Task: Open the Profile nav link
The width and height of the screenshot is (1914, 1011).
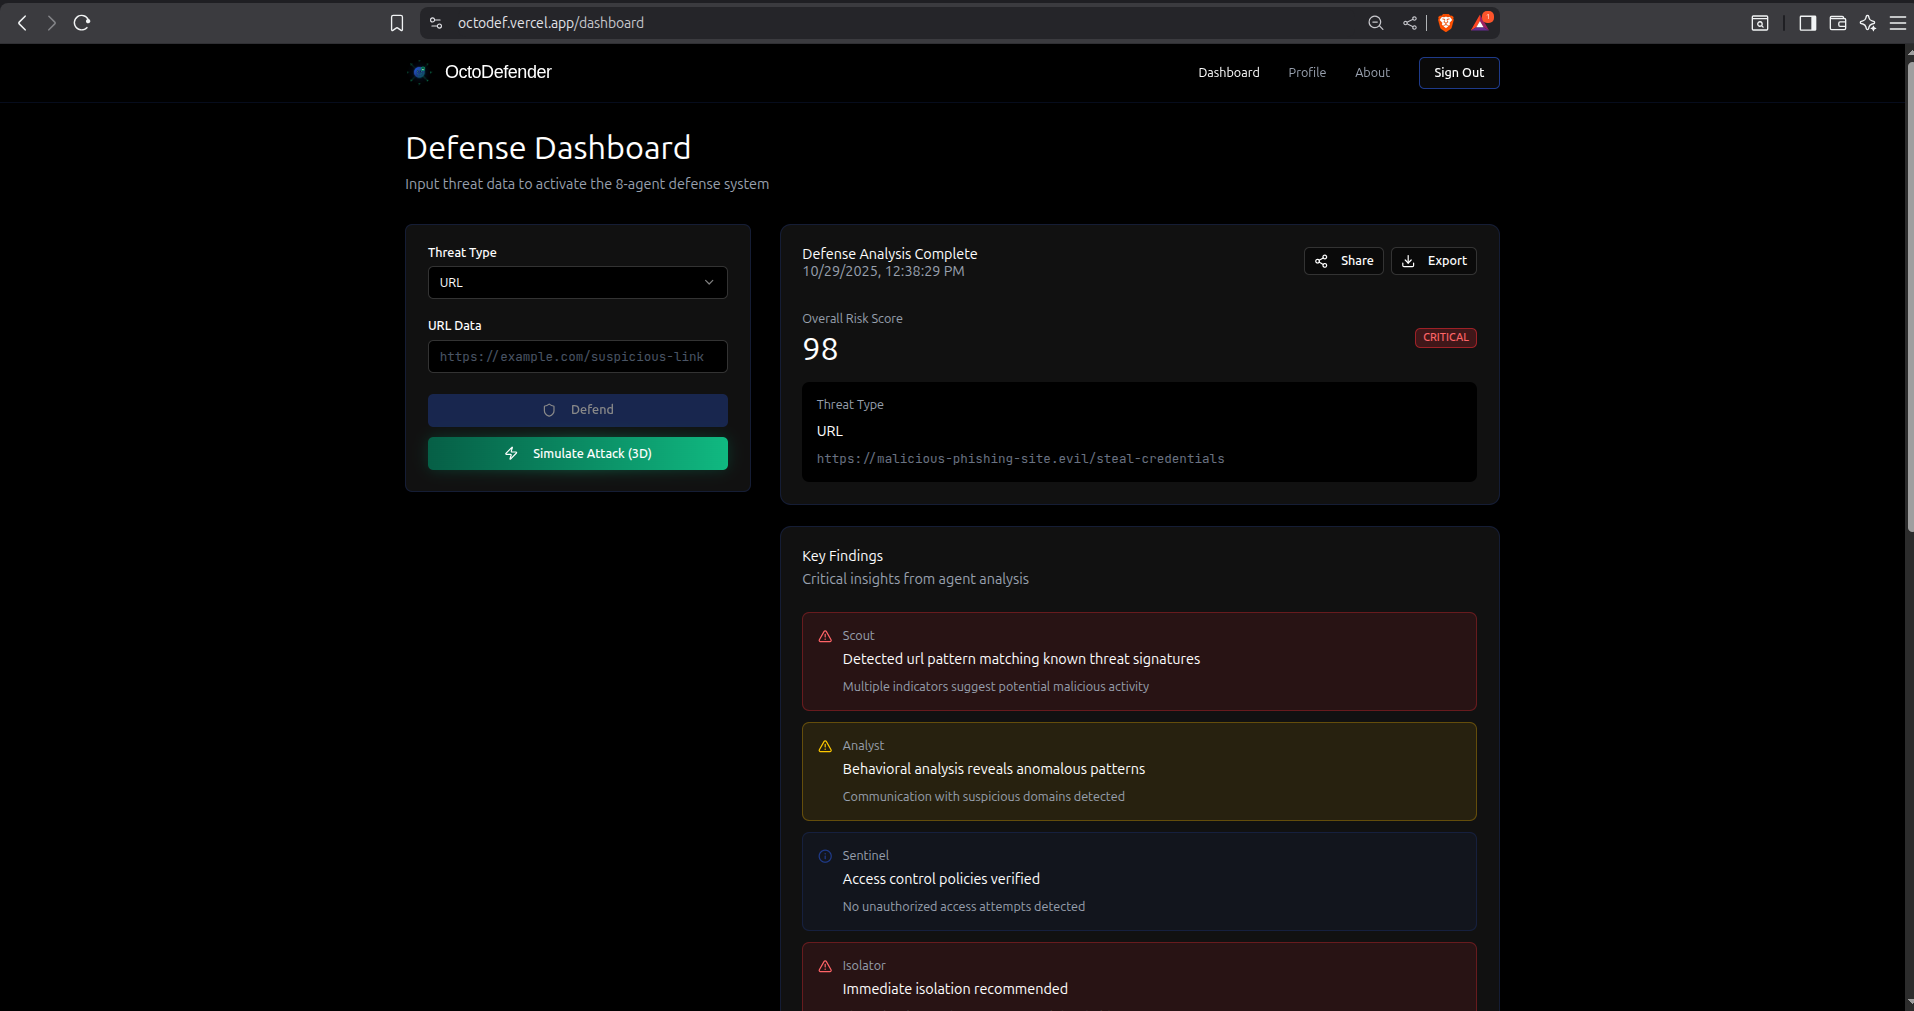Action: click(x=1307, y=73)
